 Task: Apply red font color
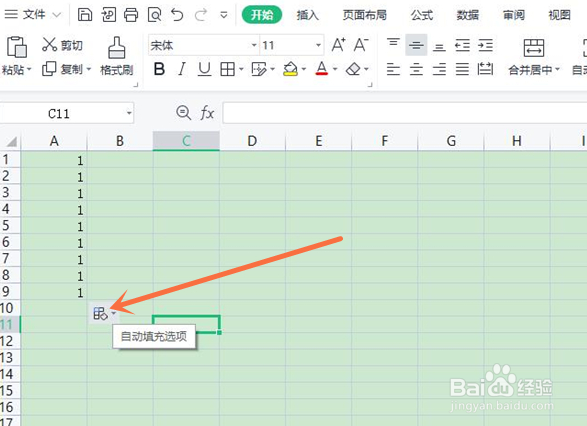point(322,69)
